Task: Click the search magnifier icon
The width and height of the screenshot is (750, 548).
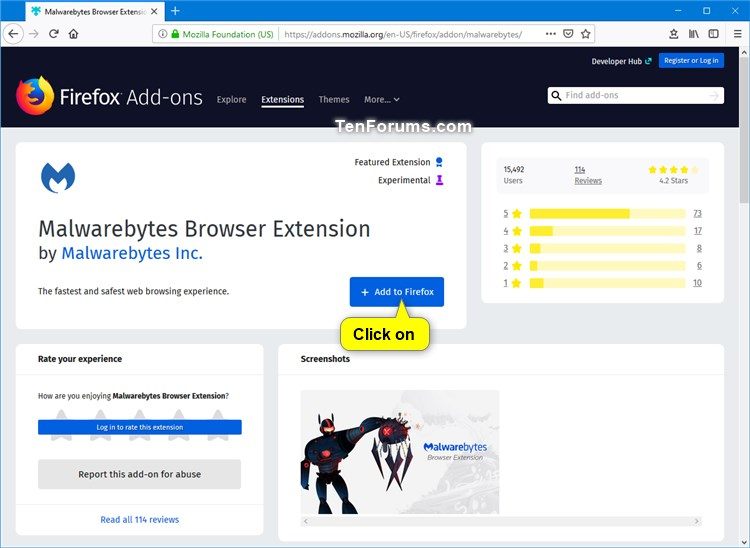Action: point(556,96)
